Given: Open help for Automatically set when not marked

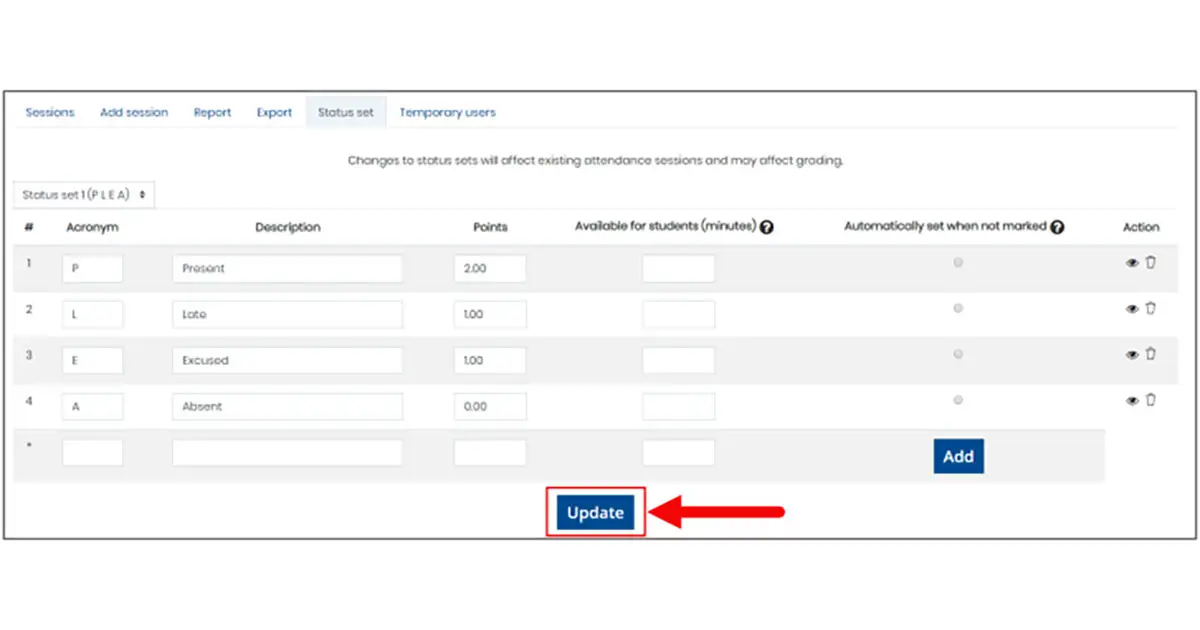Looking at the screenshot, I should click(1058, 225).
